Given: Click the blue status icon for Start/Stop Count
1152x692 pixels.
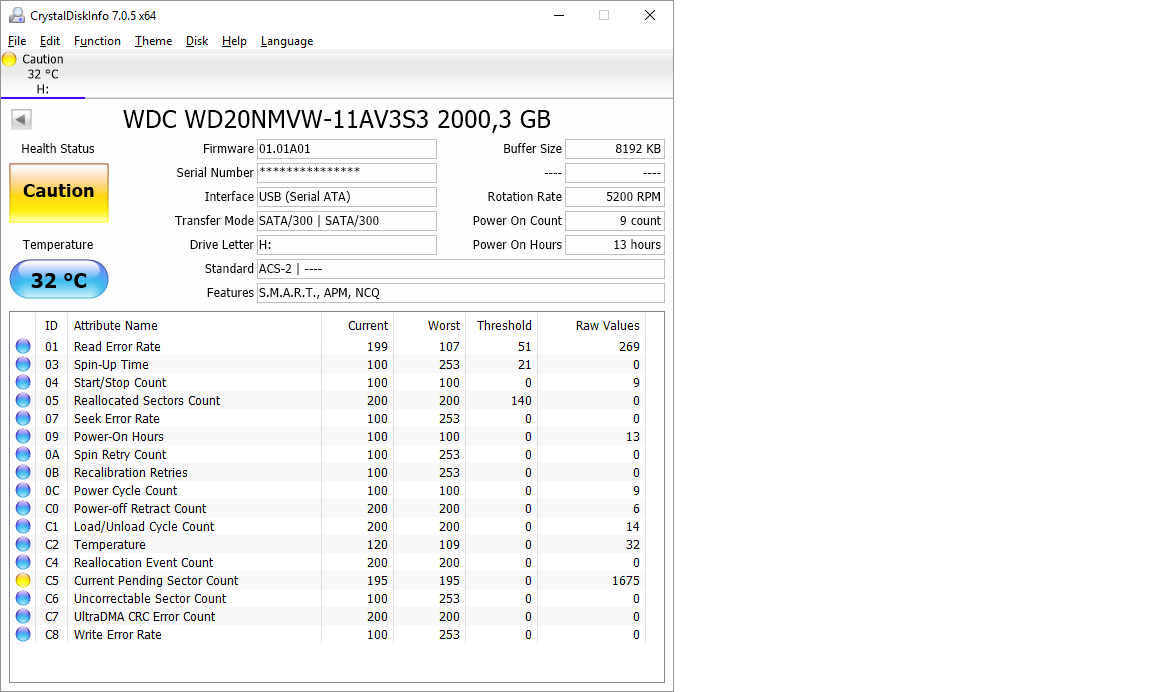Looking at the screenshot, I should pos(24,382).
